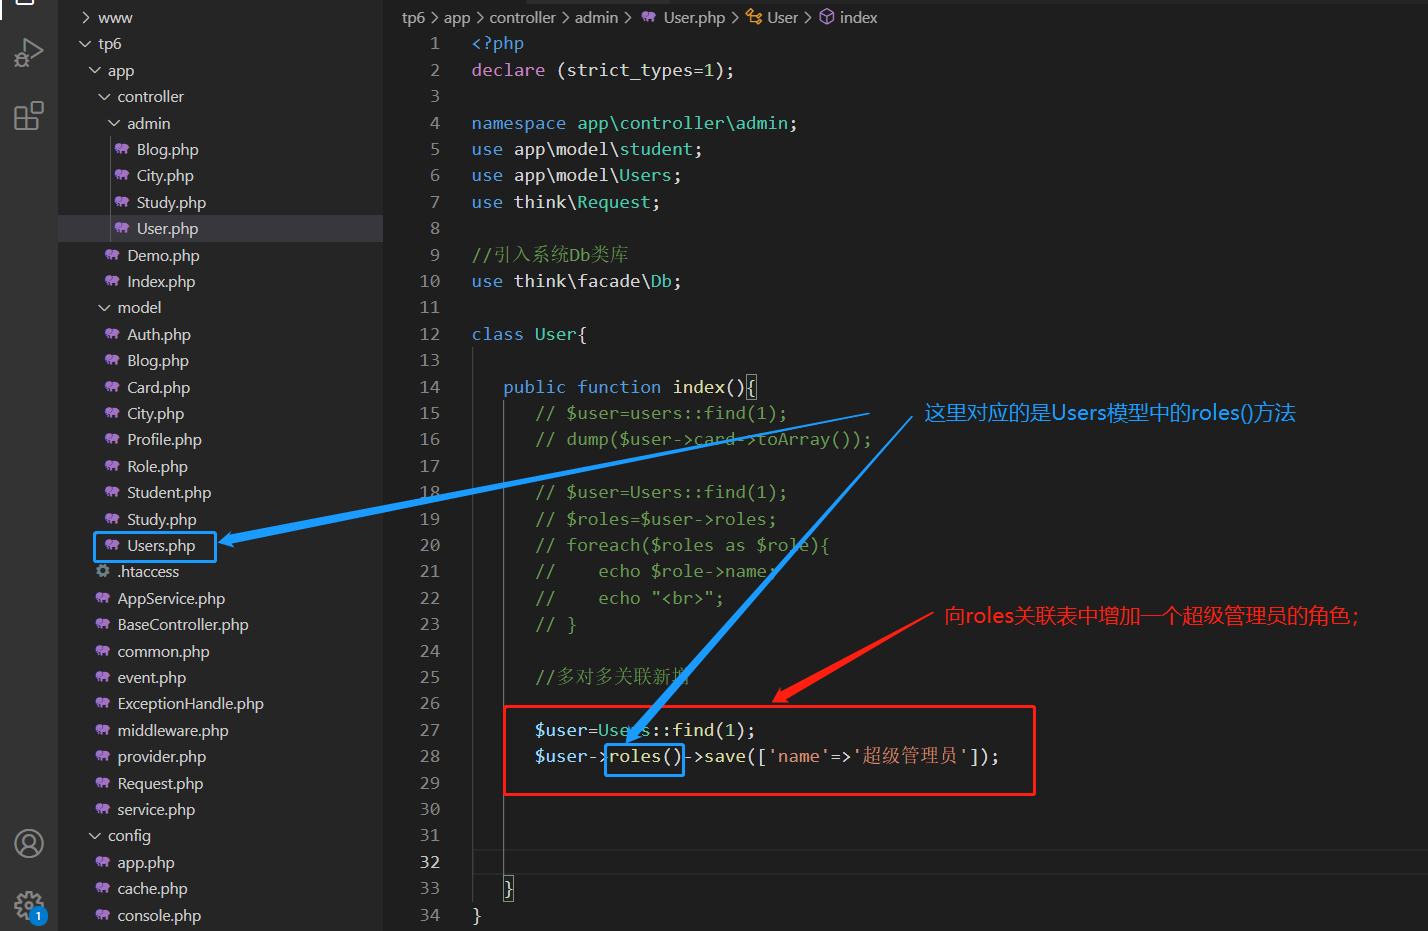Select the tp6 breadcrumb segment
Image resolution: width=1428 pixels, height=931 pixels.
[x=413, y=17]
